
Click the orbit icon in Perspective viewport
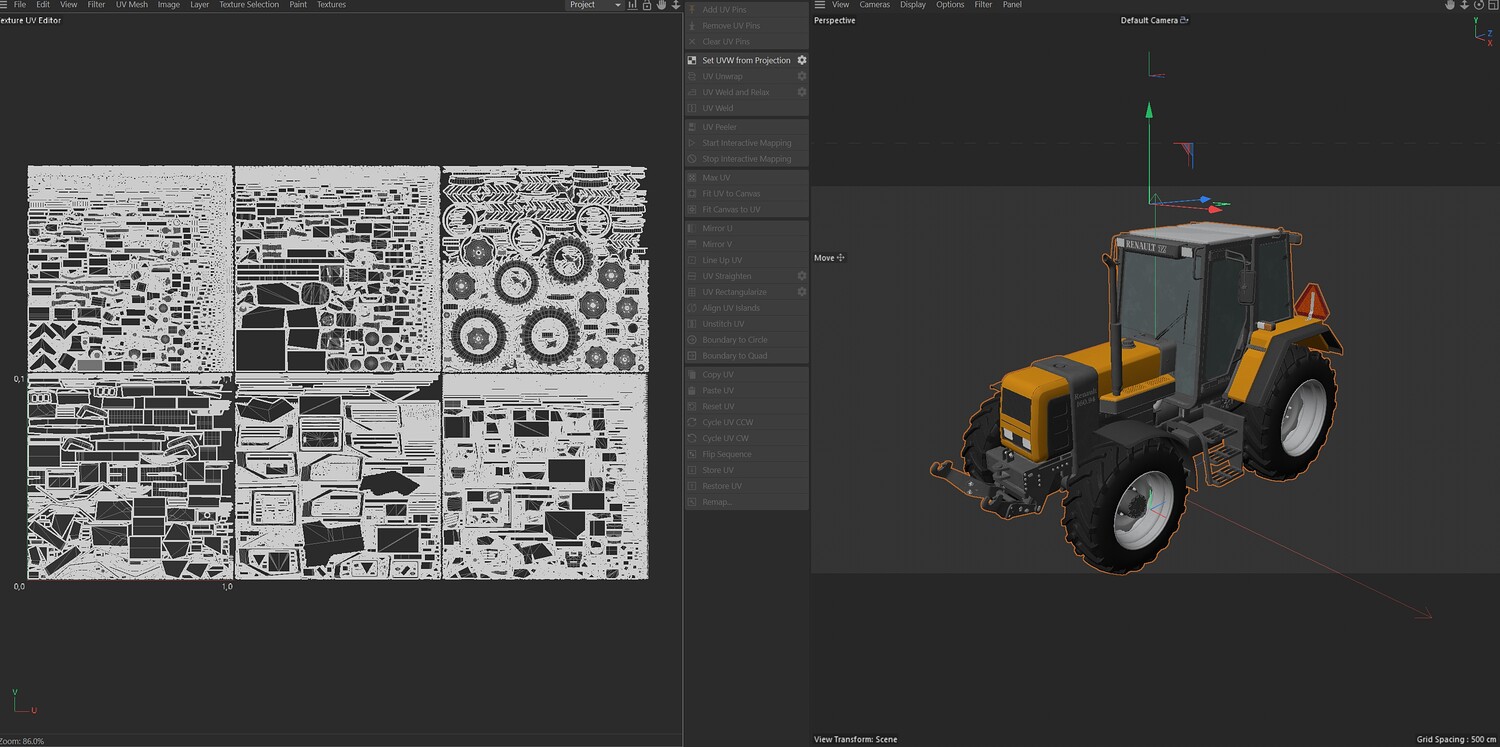1478,5
